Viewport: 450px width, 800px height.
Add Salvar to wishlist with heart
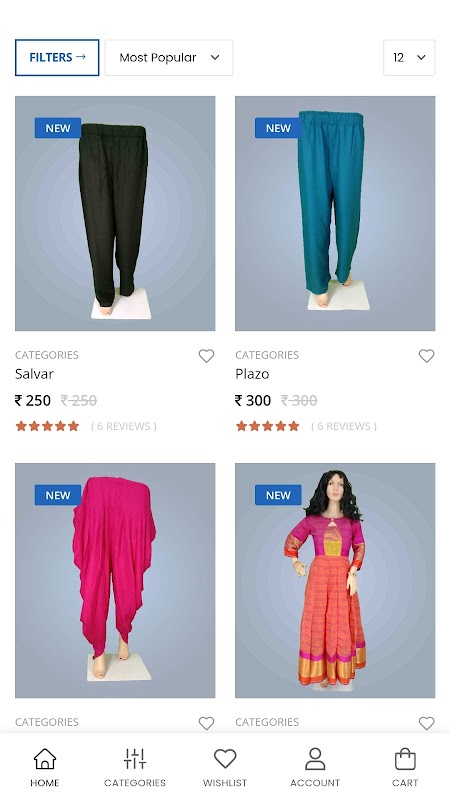[206, 356]
